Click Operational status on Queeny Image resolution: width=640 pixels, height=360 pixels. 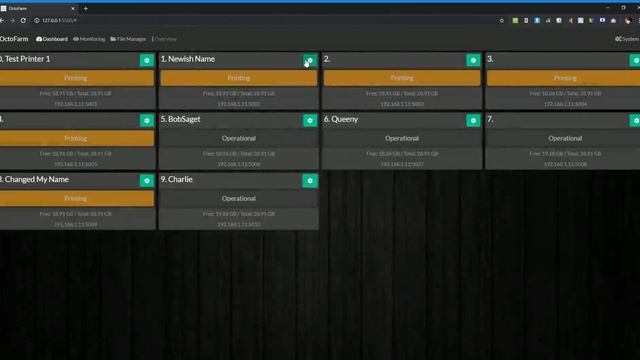pyautogui.click(x=402, y=138)
